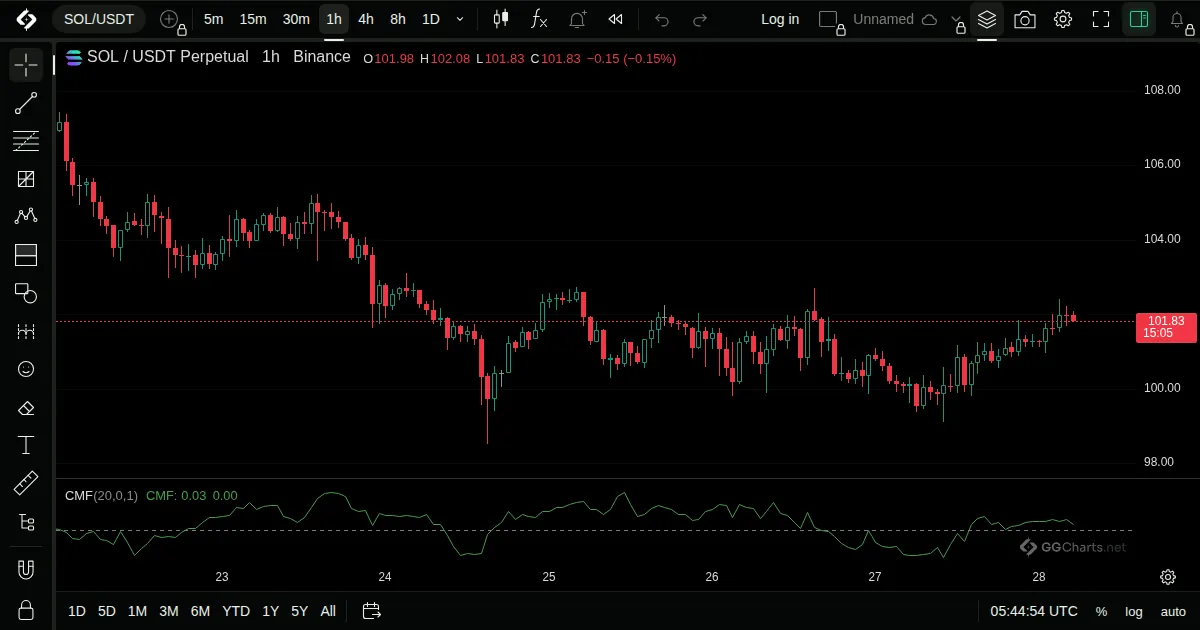Select the geometric shapes tool
The height and width of the screenshot is (630, 1200).
[26, 293]
